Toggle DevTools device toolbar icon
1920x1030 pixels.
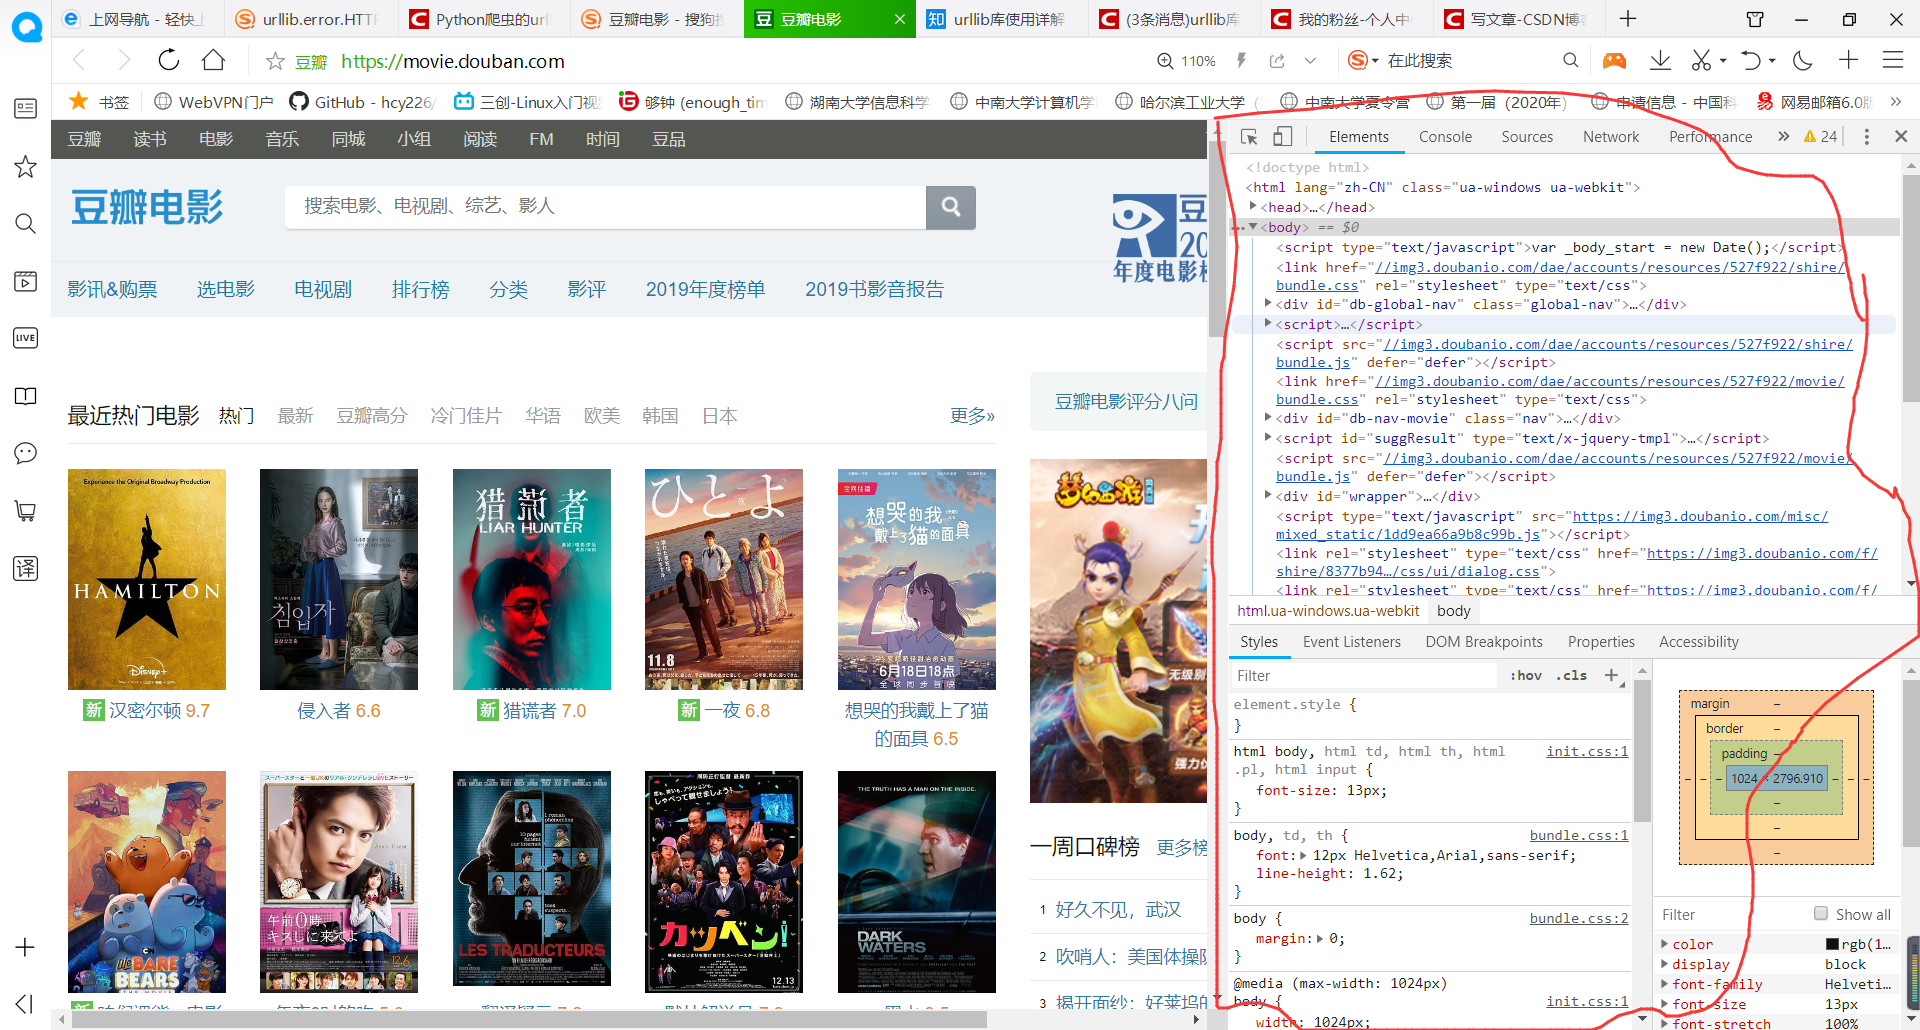pos(1283,137)
